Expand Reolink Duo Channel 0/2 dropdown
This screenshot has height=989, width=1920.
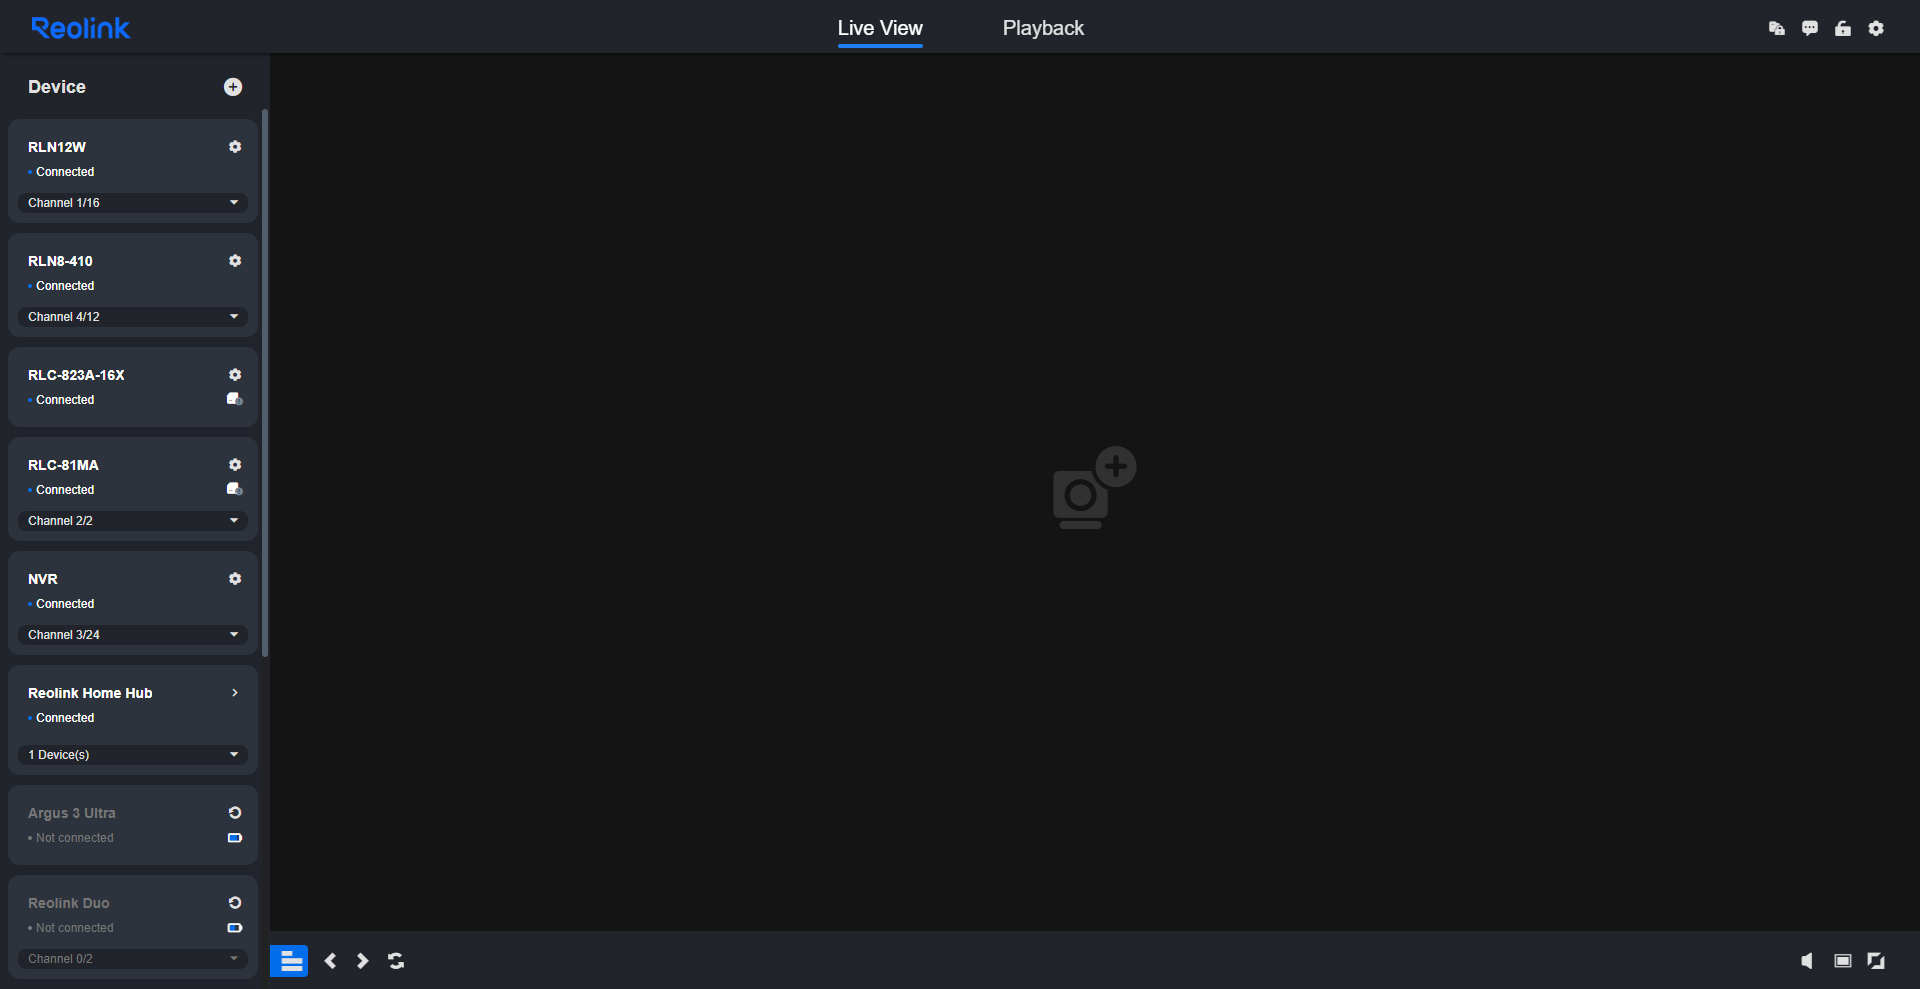133,959
